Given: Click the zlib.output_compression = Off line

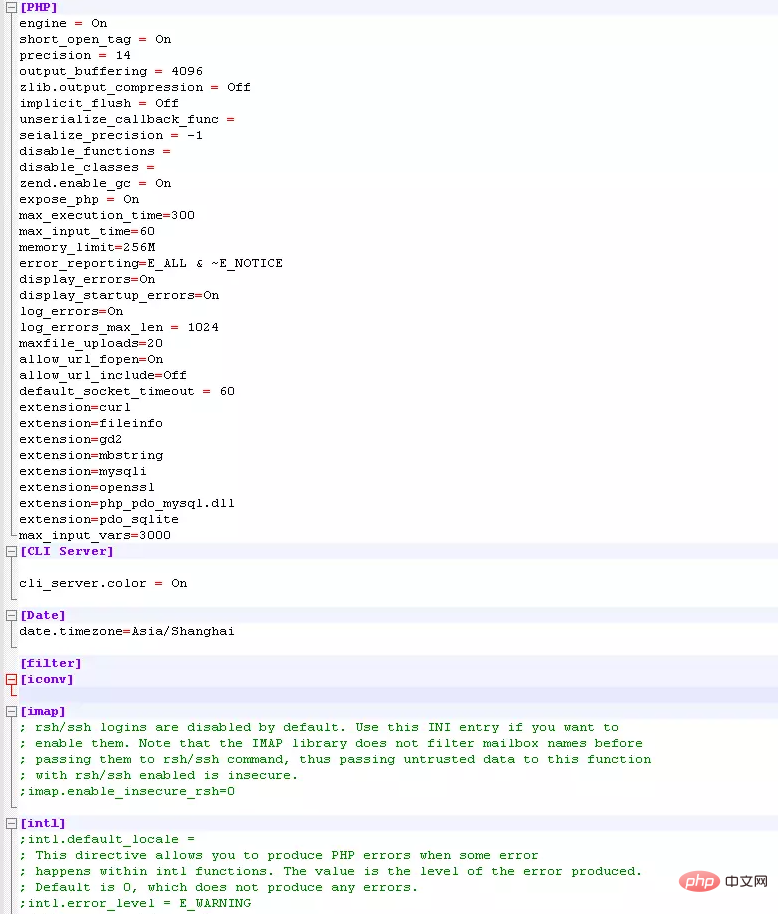Looking at the screenshot, I should [135, 87].
